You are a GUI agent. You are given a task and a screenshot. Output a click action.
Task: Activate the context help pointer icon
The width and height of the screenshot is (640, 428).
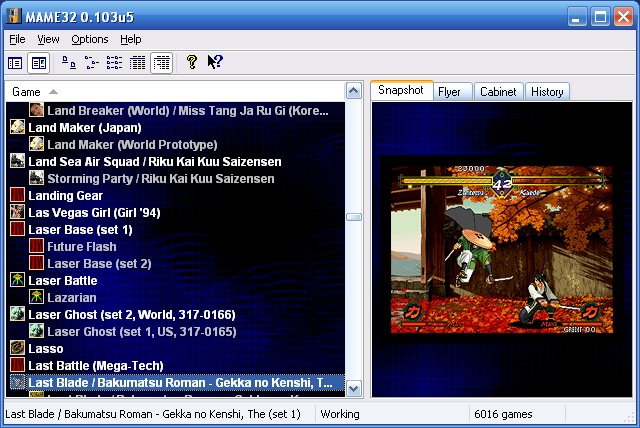tap(215, 62)
